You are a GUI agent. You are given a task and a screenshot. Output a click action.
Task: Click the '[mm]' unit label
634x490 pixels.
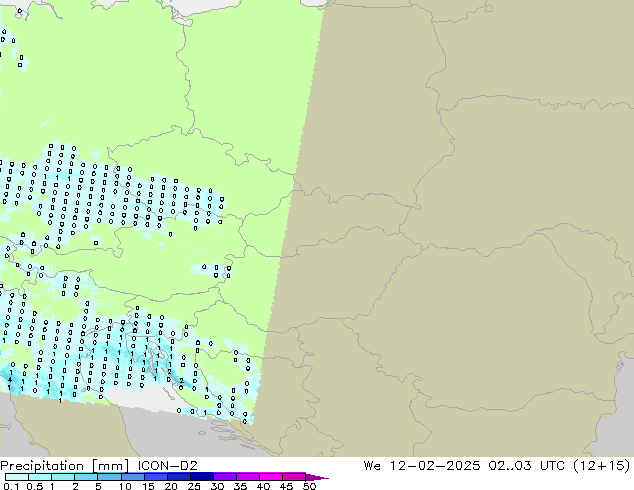pyautogui.click(x=110, y=466)
